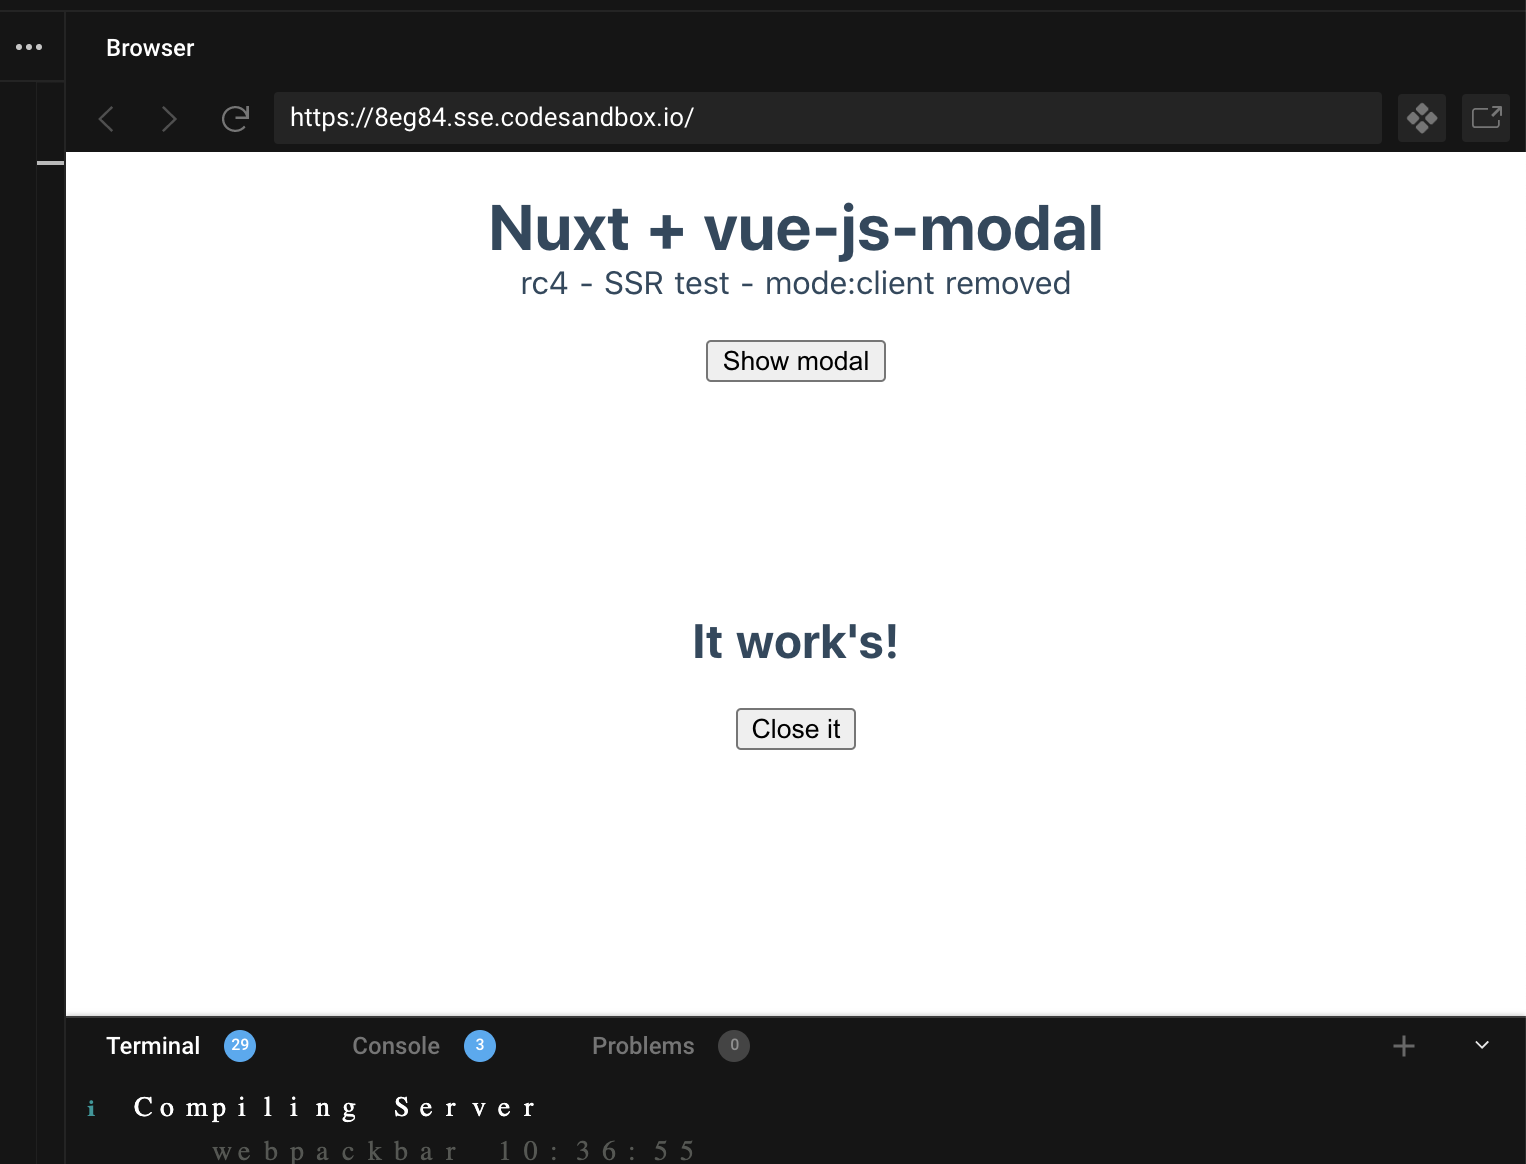Image resolution: width=1526 pixels, height=1164 pixels.
Task: Click the info icon beside Compiling Server
Action: pyautogui.click(x=91, y=1108)
